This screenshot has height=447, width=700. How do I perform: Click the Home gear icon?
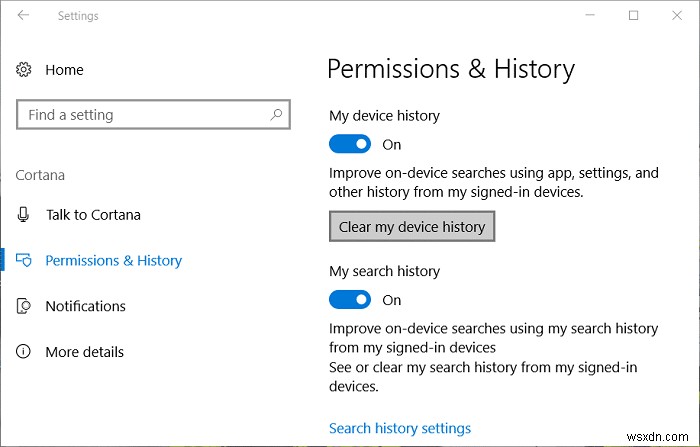(24, 70)
